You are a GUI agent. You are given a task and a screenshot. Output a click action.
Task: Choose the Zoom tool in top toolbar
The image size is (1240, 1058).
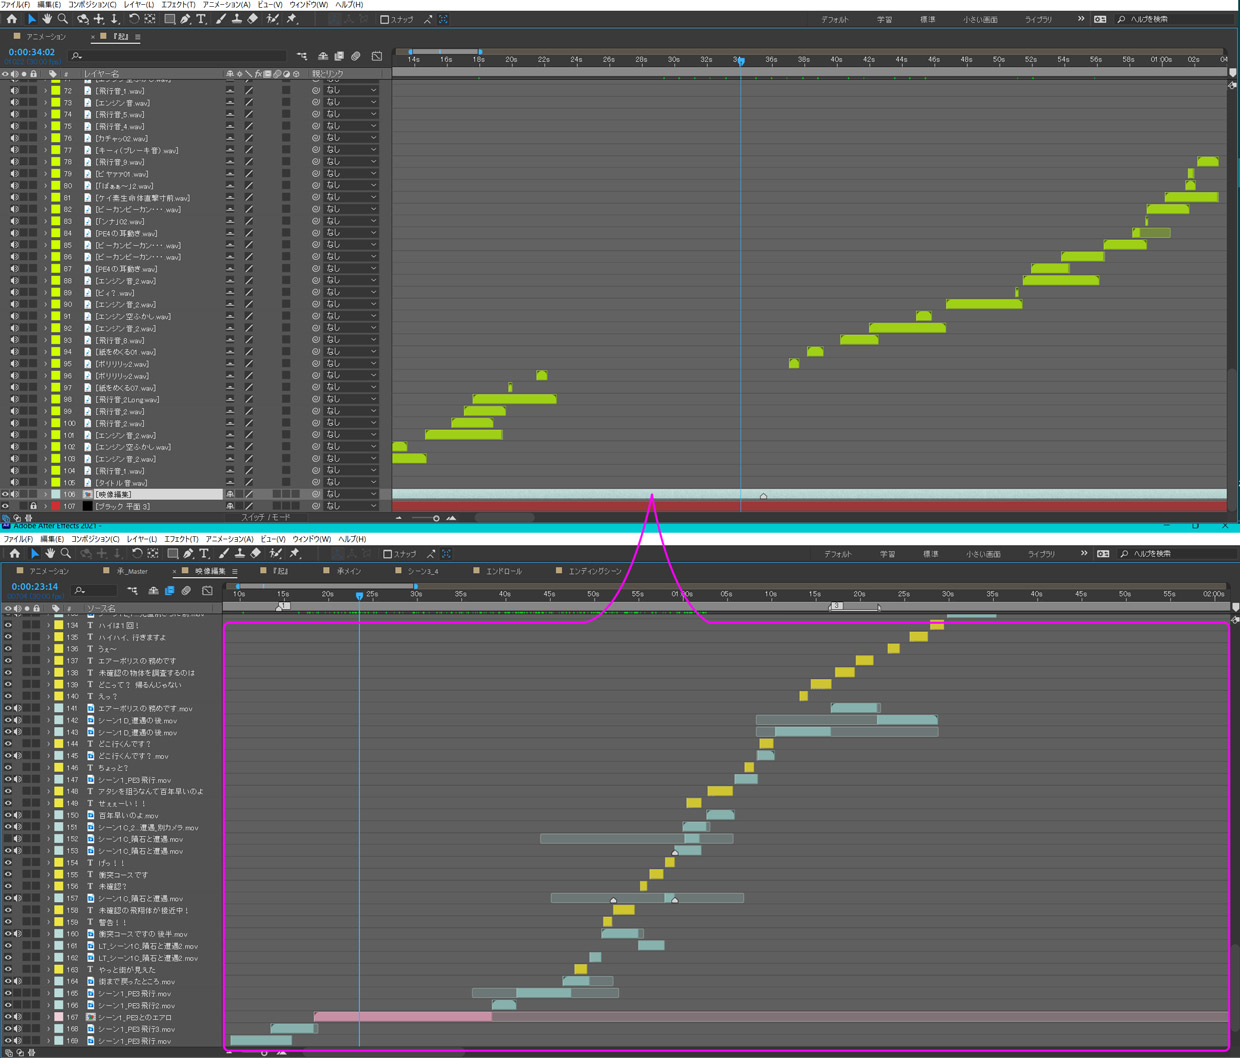click(62, 19)
